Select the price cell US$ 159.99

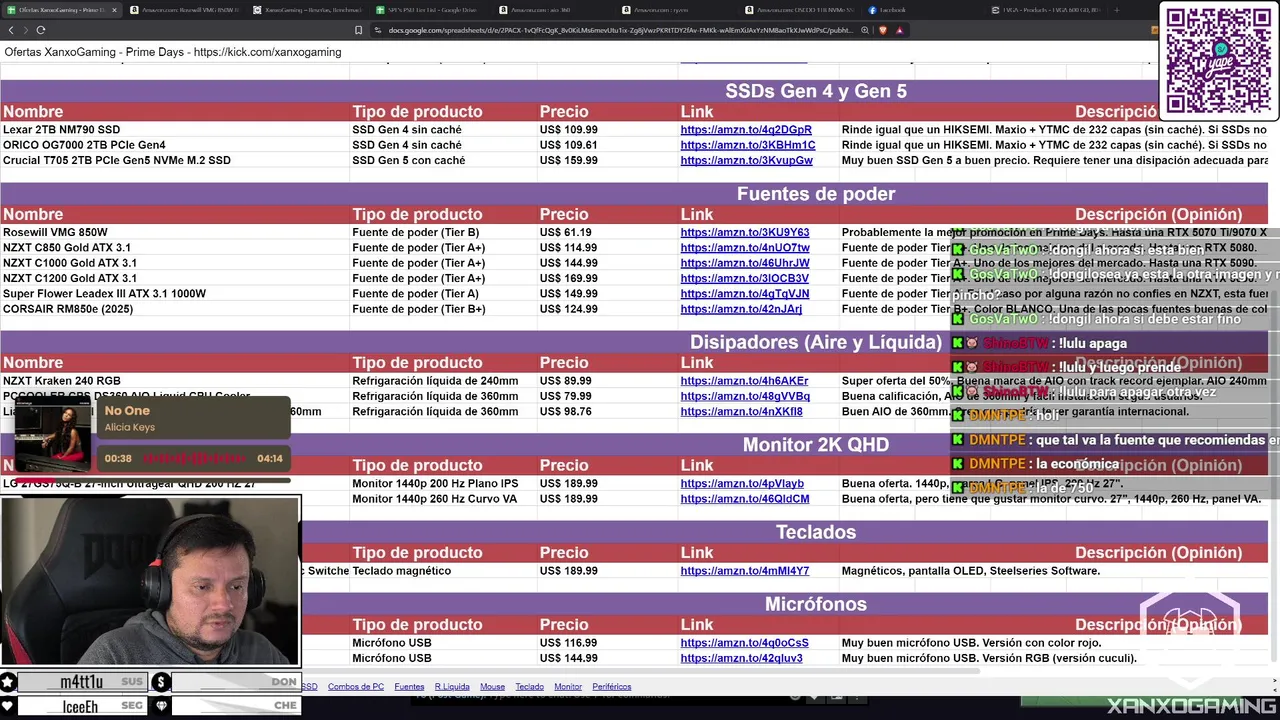pyautogui.click(x=569, y=160)
